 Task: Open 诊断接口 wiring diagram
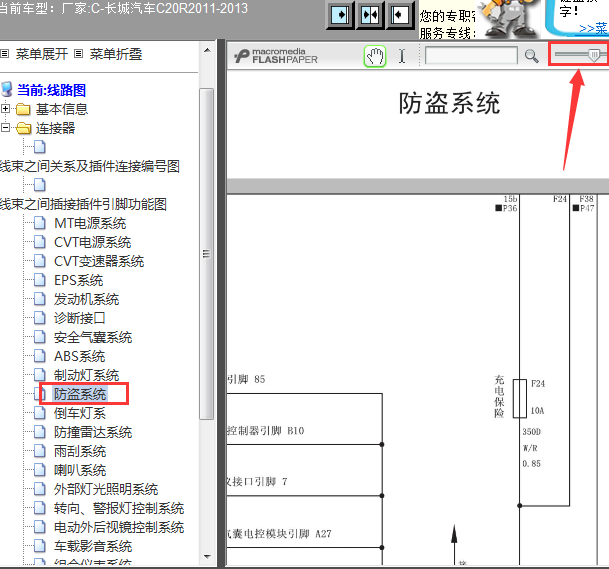tap(80, 318)
